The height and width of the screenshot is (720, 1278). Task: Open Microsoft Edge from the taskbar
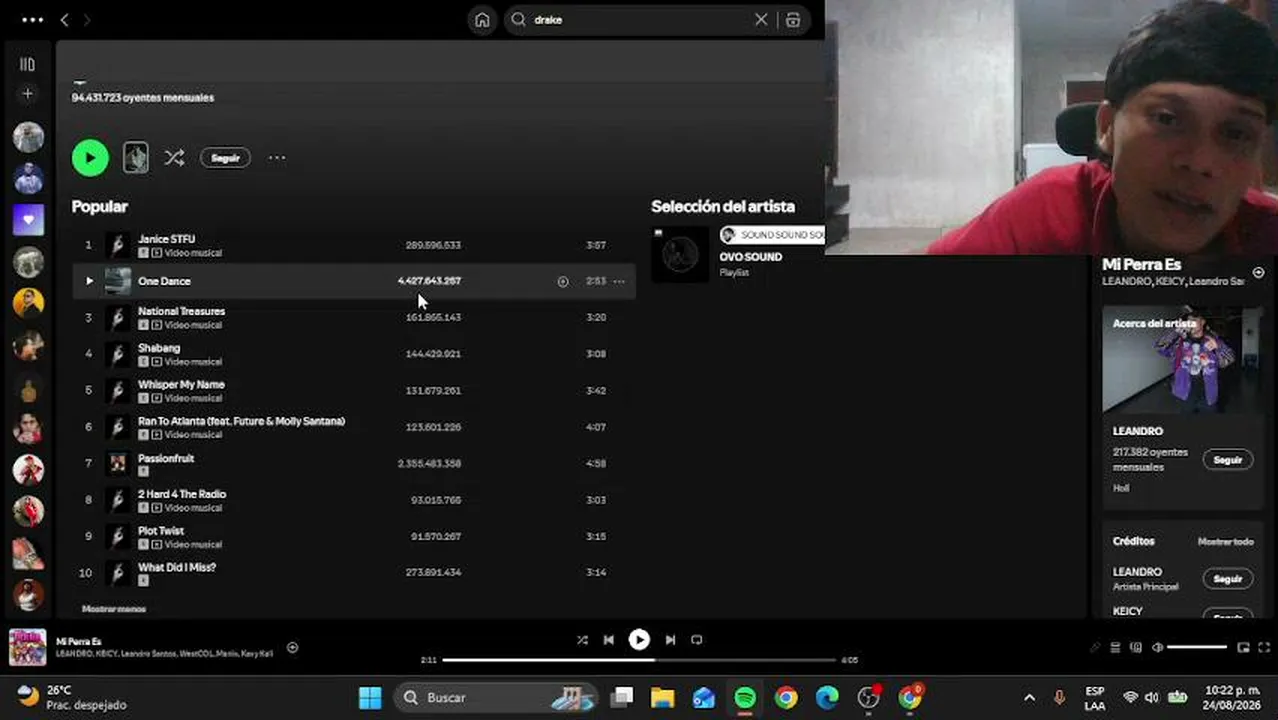click(x=827, y=697)
